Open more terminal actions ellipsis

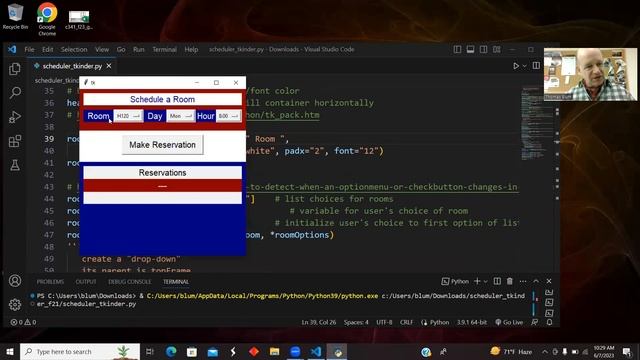[522, 281]
